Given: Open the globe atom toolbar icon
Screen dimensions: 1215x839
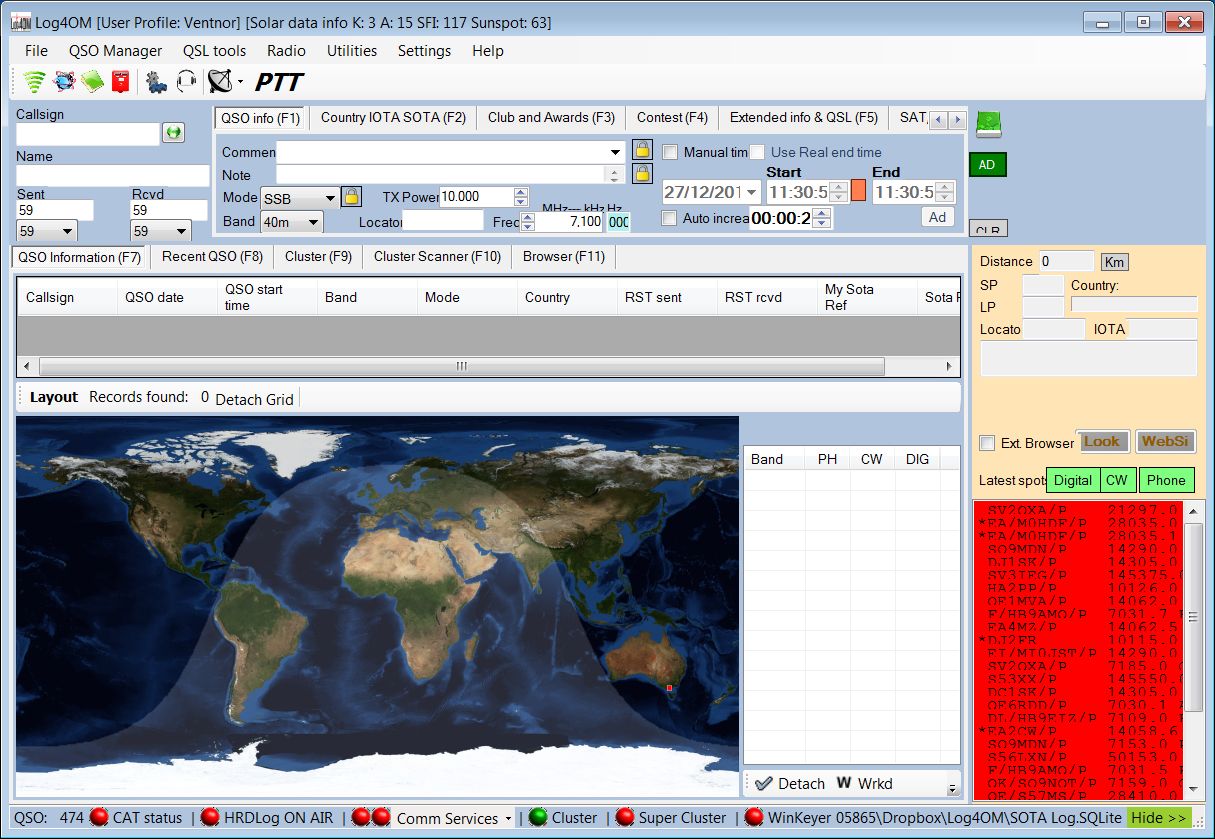Looking at the screenshot, I should coord(64,82).
